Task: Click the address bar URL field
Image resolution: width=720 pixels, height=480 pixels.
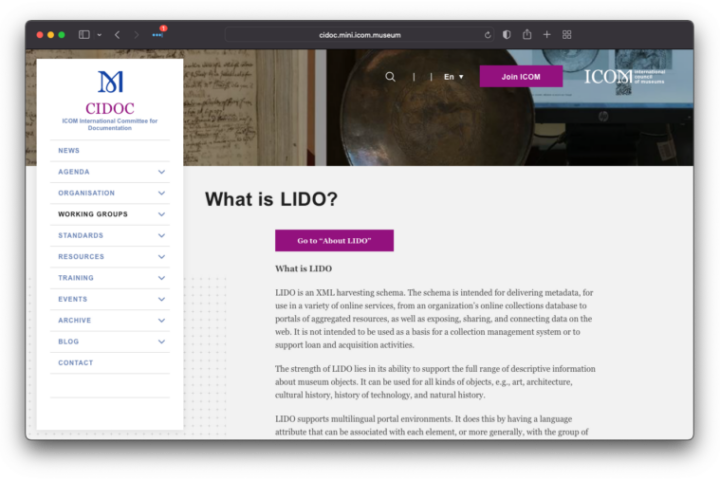Action: pyautogui.click(x=360, y=35)
